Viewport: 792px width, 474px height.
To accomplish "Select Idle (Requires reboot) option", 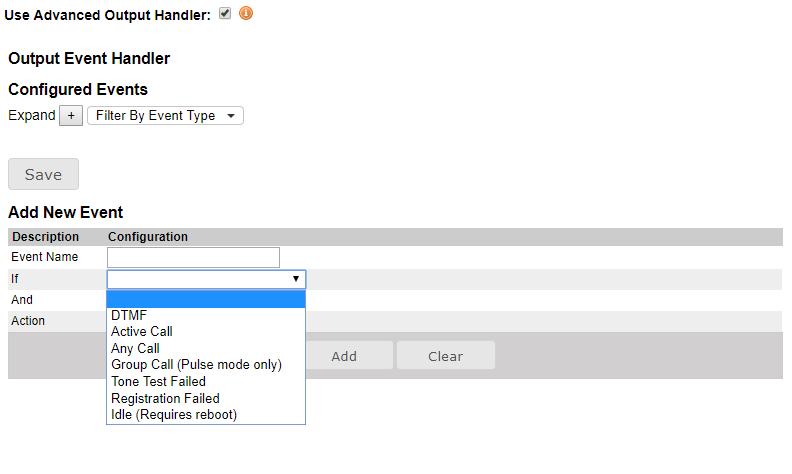I will point(174,415).
